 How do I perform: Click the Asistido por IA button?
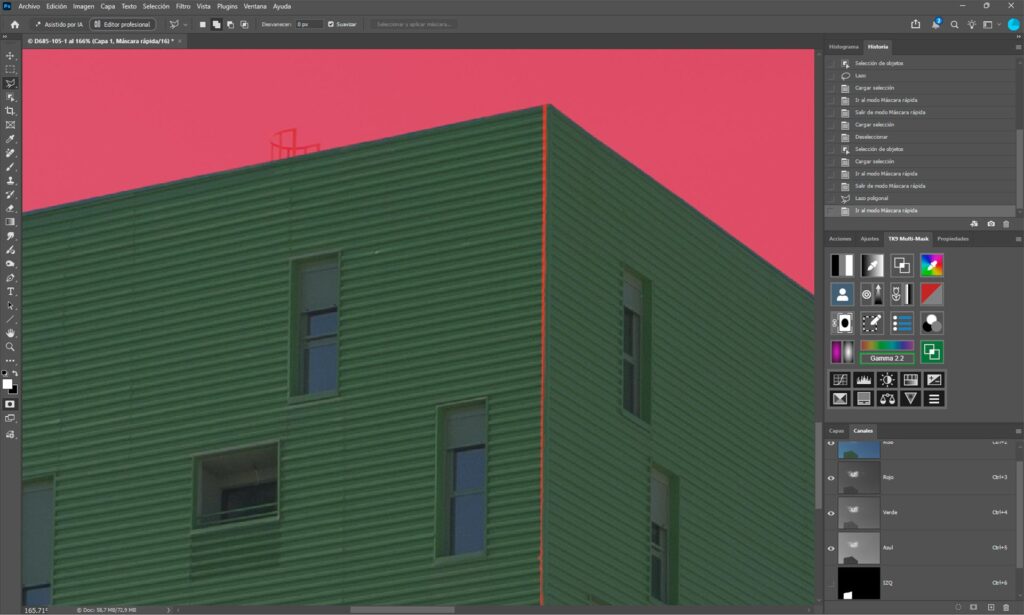[x=59, y=25]
